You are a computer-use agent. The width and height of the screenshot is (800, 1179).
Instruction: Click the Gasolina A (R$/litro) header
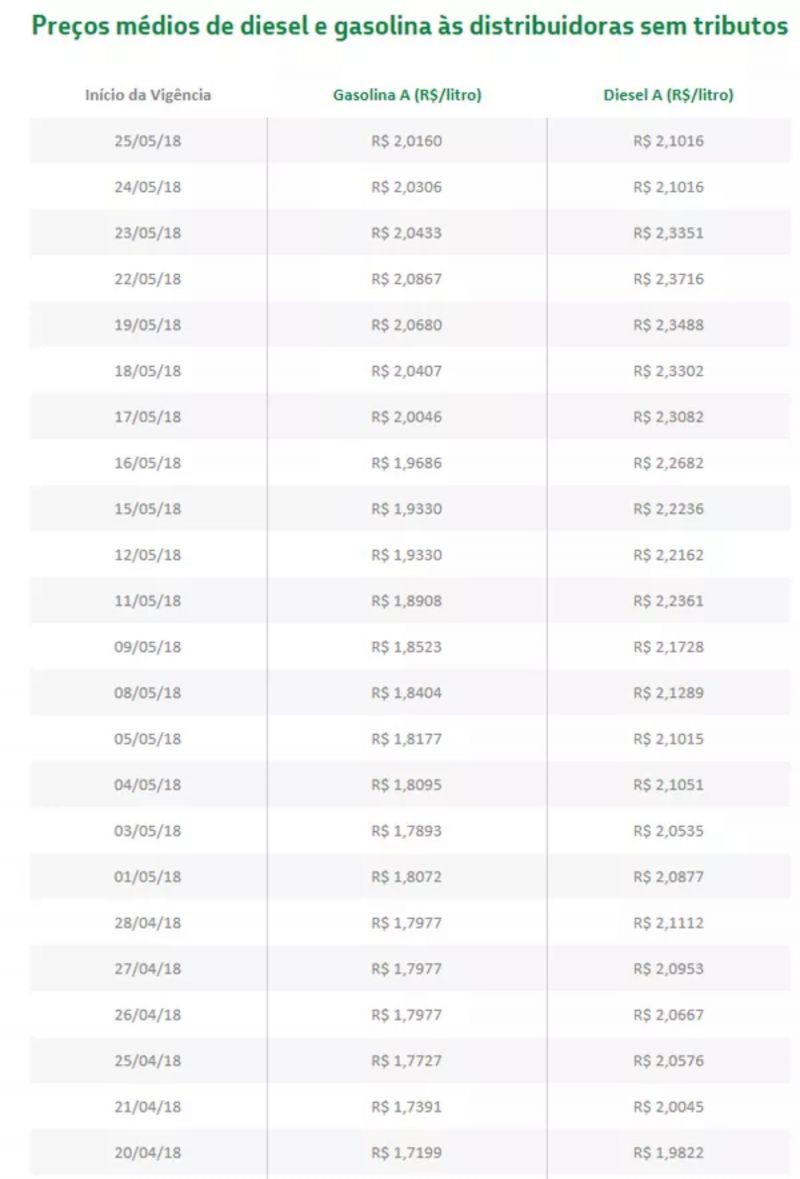tap(406, 96)
